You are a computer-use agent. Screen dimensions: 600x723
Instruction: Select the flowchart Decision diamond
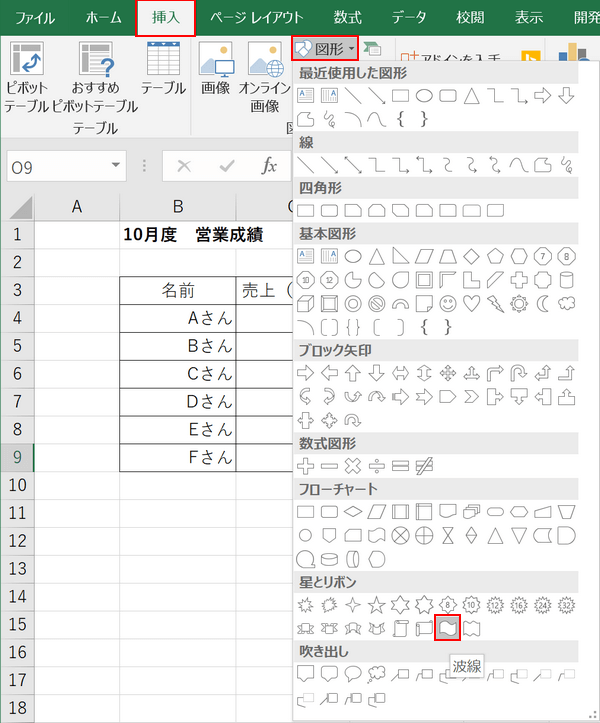click(353, 511)
